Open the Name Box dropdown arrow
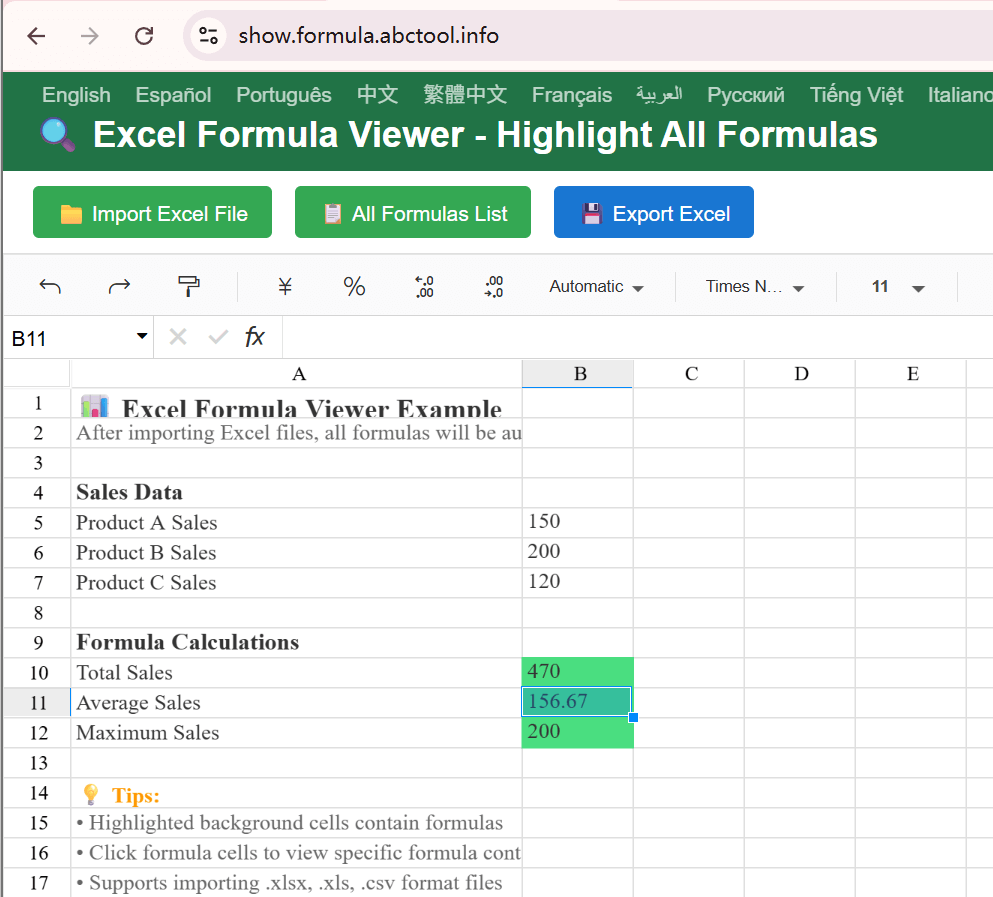 point(141,337)
